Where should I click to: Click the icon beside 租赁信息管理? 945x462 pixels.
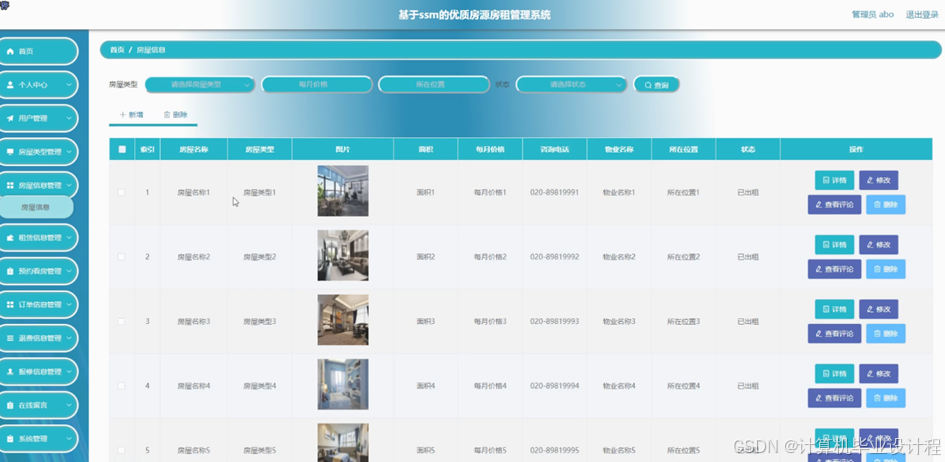tap(10, 238)
